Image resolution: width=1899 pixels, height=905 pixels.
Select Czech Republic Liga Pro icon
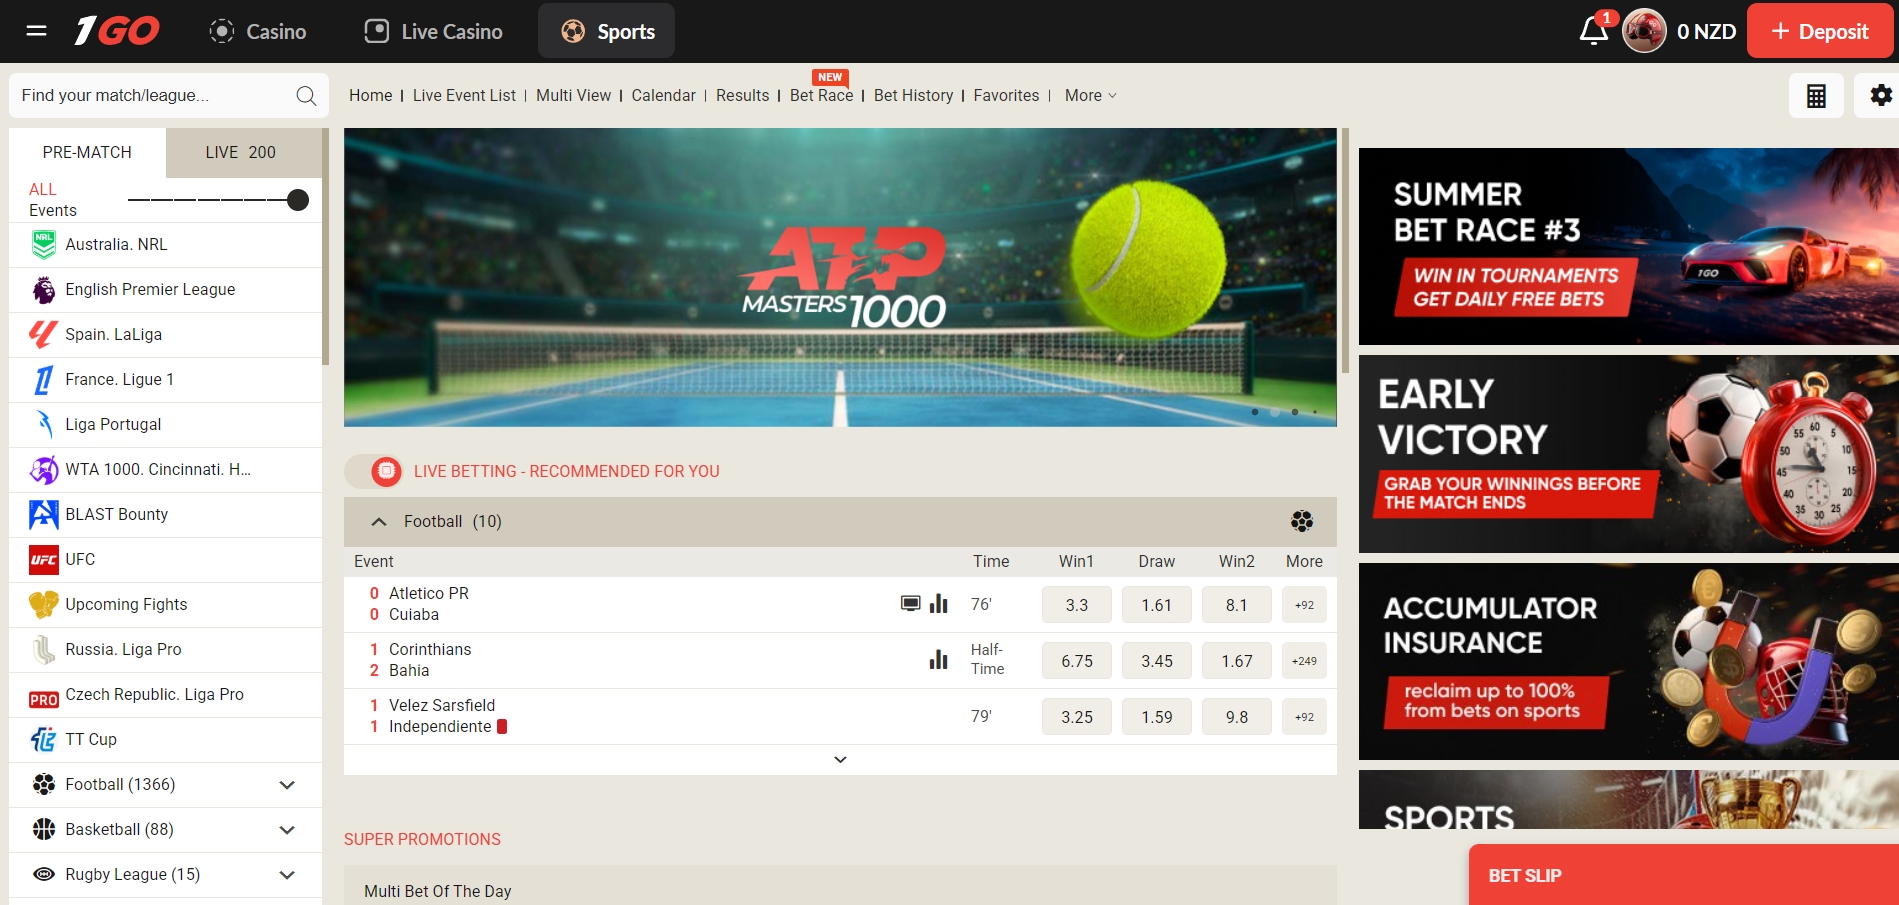pyautogui.click(x=44, y=699)
